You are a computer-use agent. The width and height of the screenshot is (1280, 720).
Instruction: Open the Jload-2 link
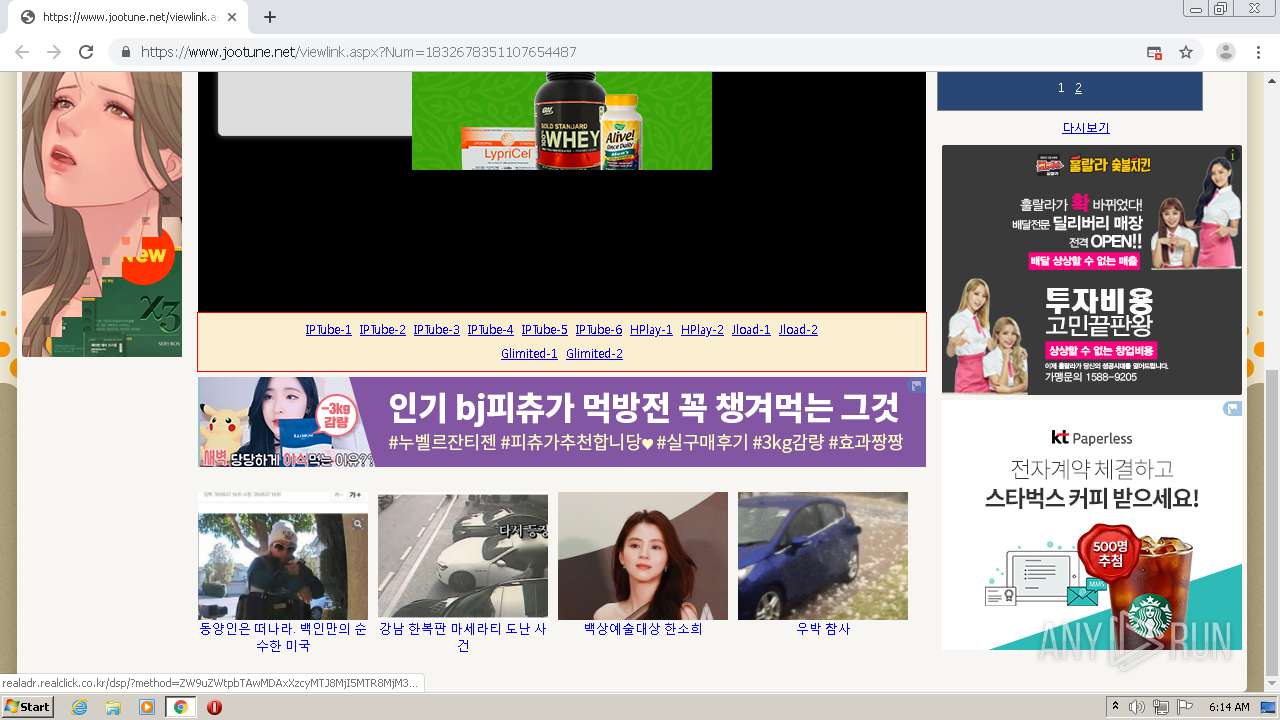tap(798, 330)
